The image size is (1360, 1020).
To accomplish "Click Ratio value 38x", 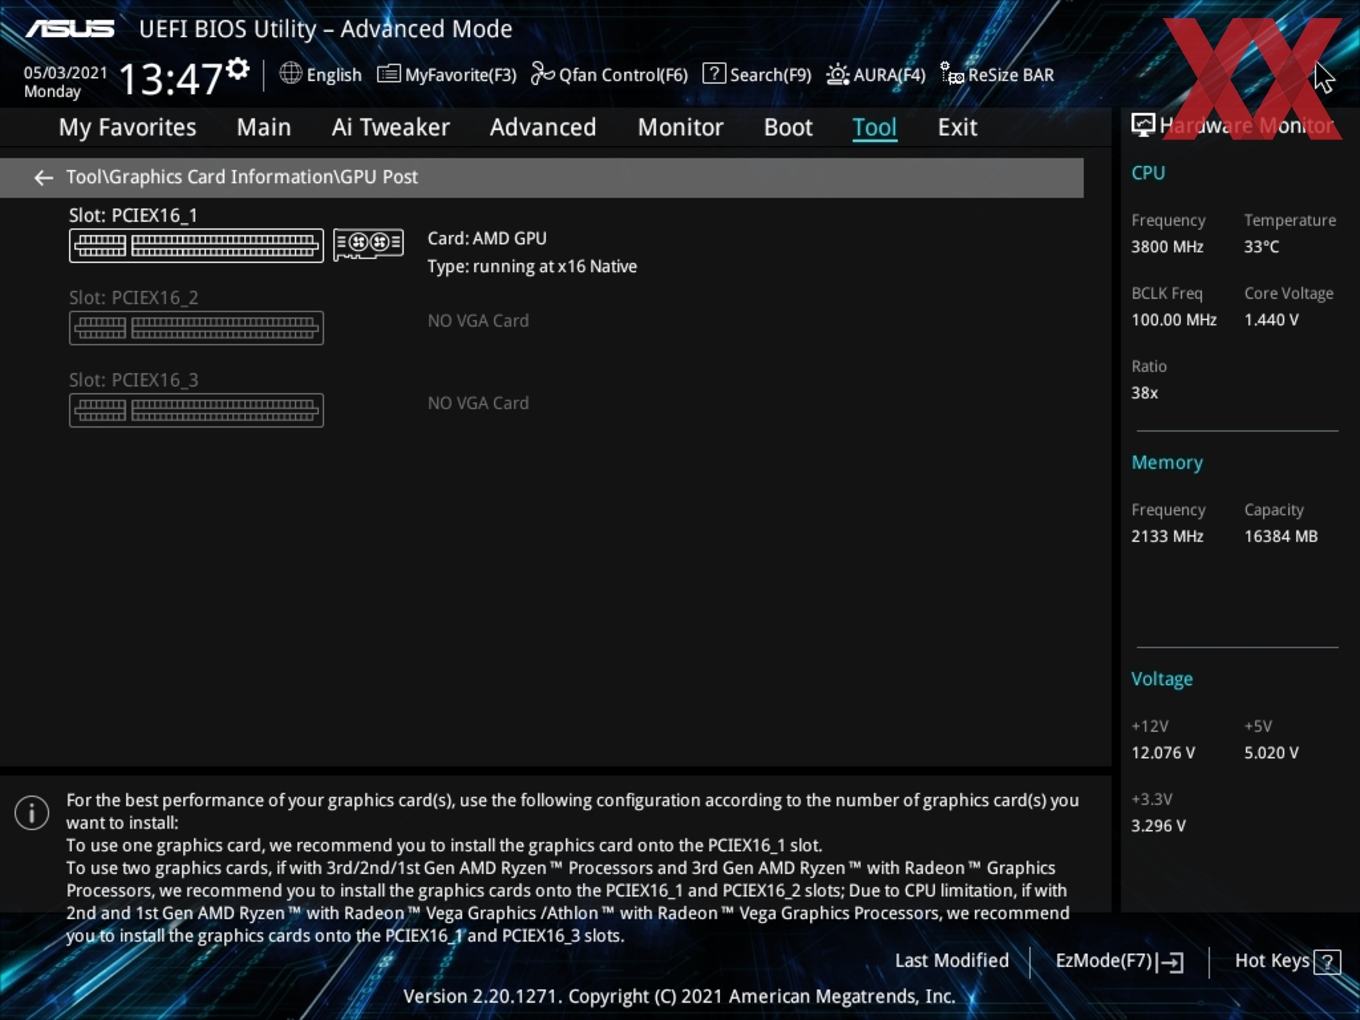I will tap(1144, 393).
